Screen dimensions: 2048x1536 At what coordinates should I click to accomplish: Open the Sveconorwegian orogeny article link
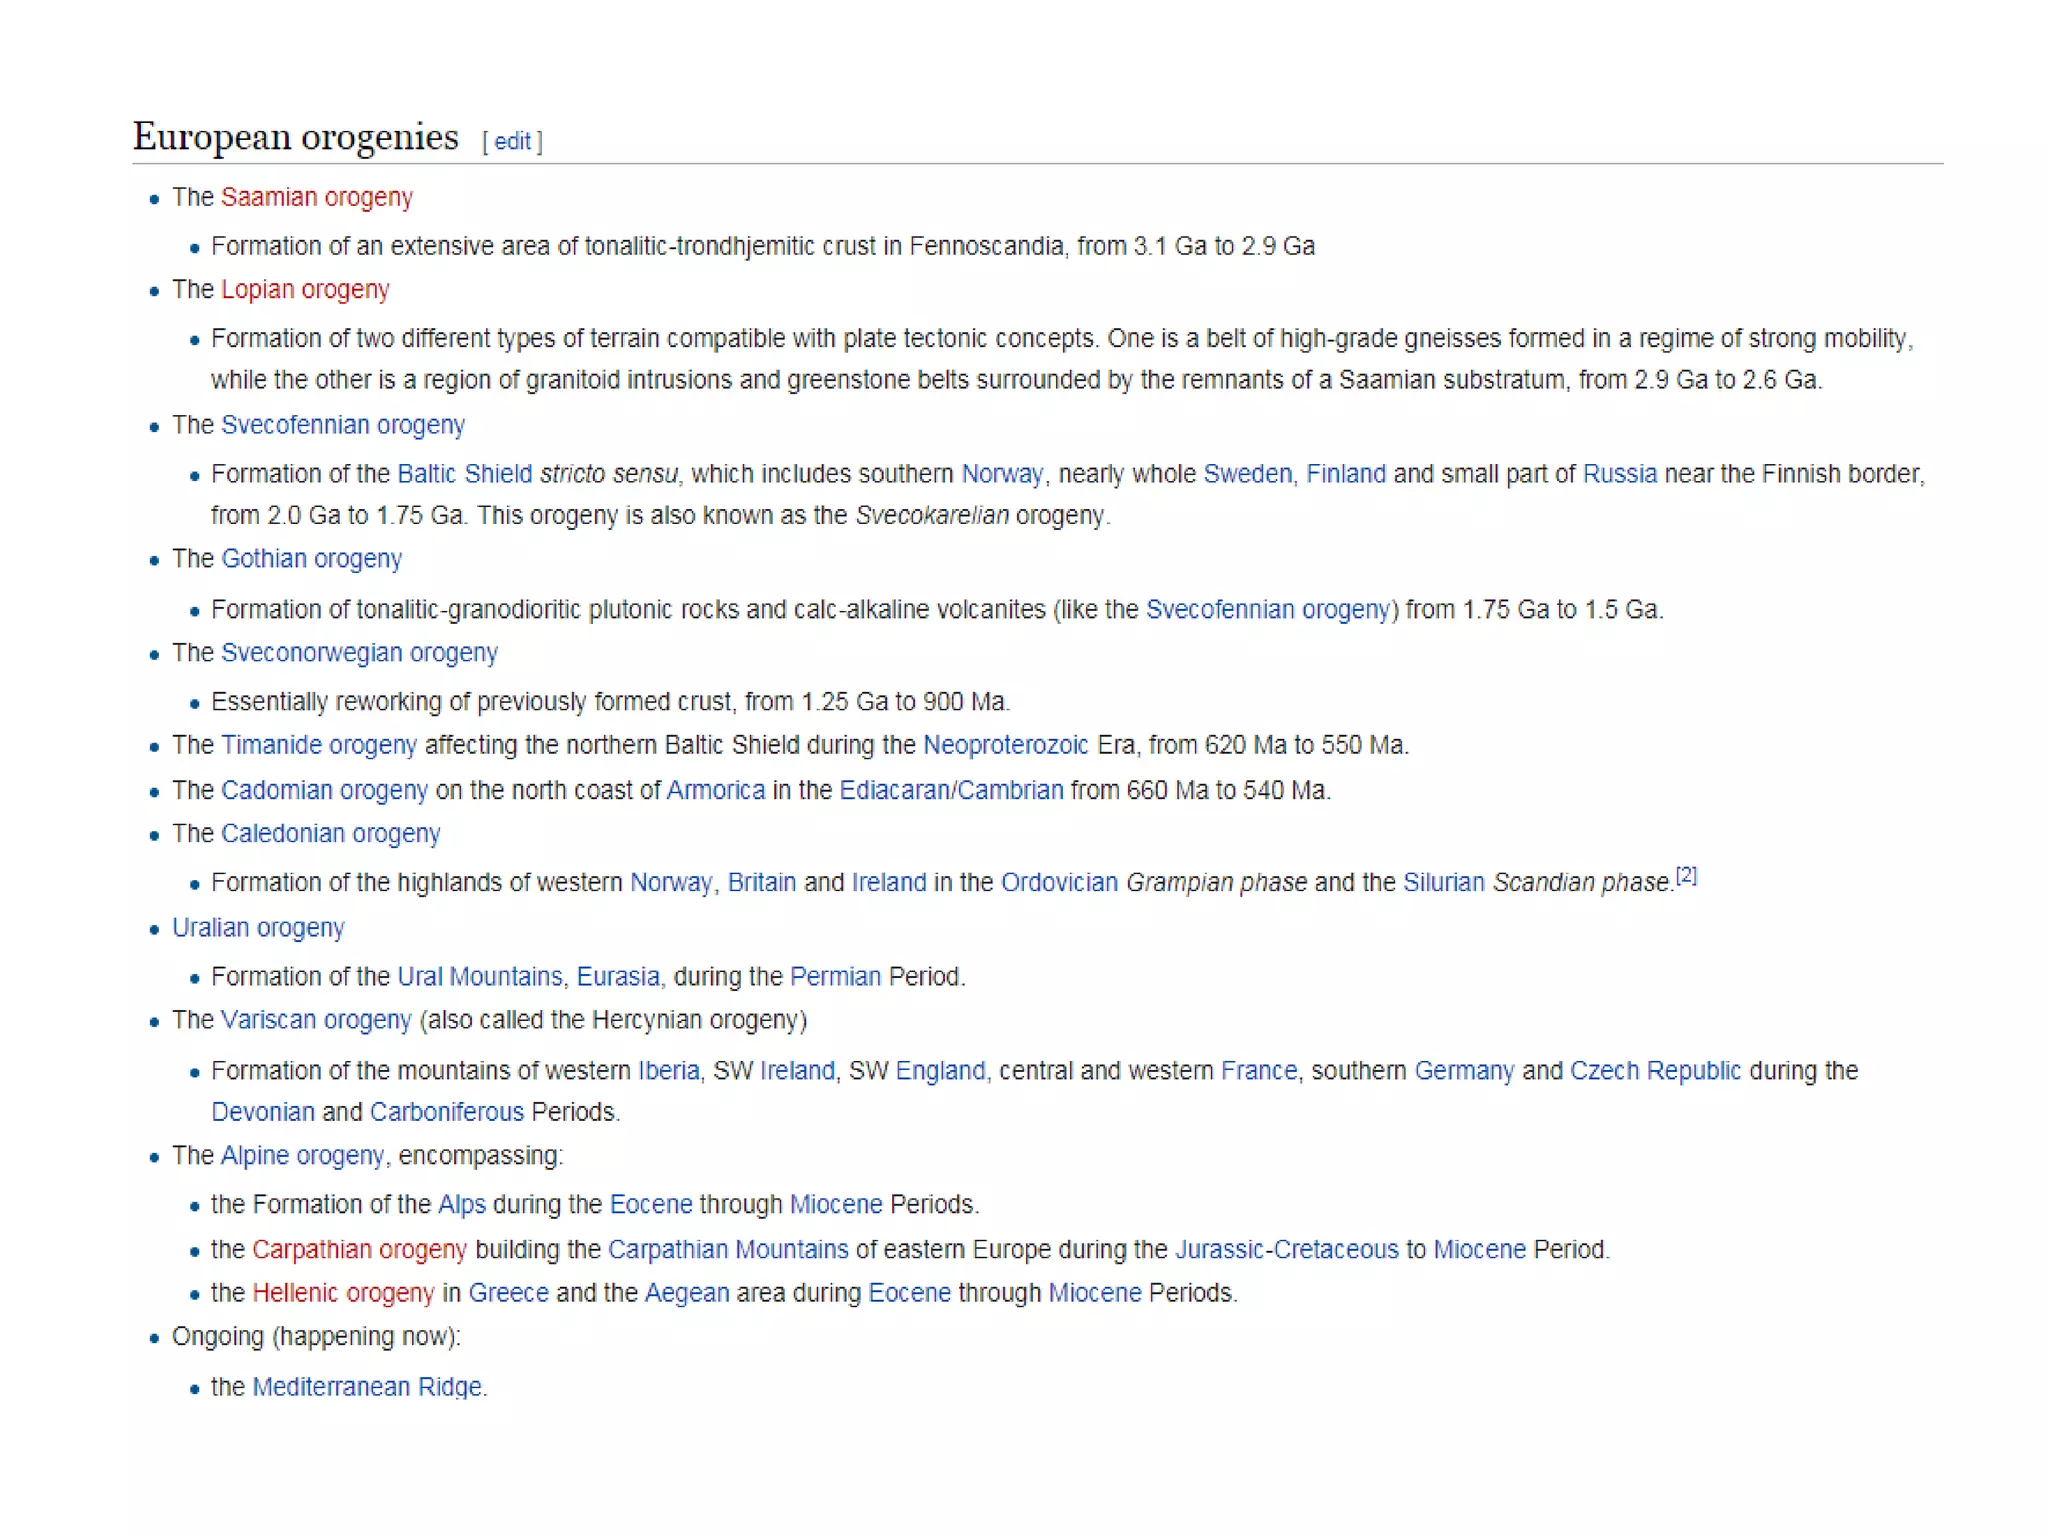tap(359, 653)
